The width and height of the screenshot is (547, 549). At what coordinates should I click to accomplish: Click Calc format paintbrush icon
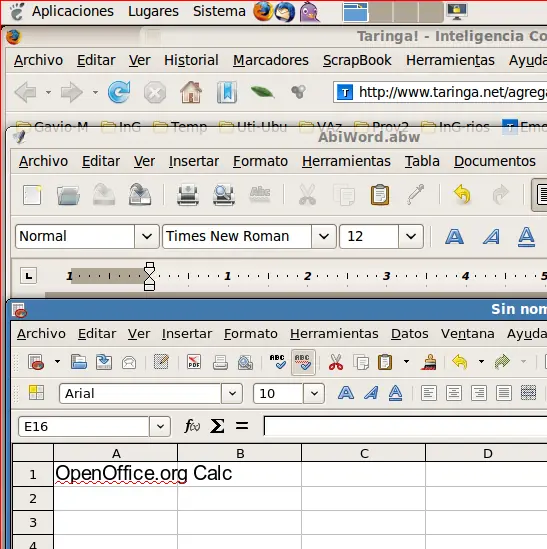pyautogui.click(x=429, y=362)
